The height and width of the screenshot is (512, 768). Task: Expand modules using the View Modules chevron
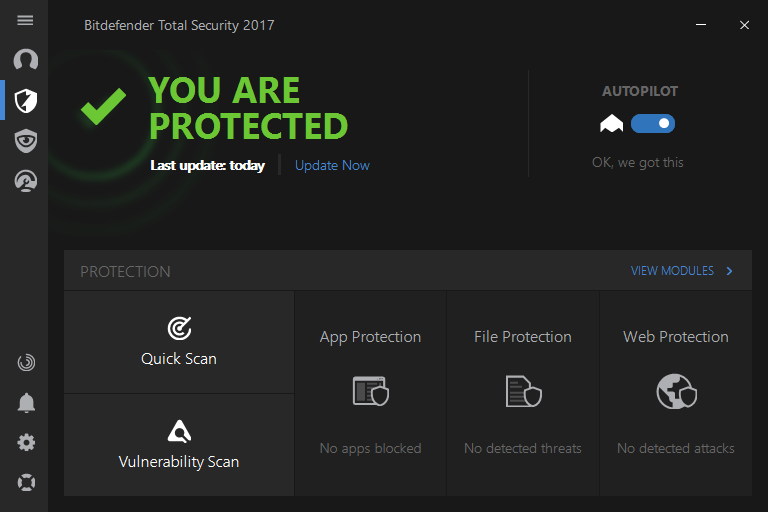[x=730, y=271]
